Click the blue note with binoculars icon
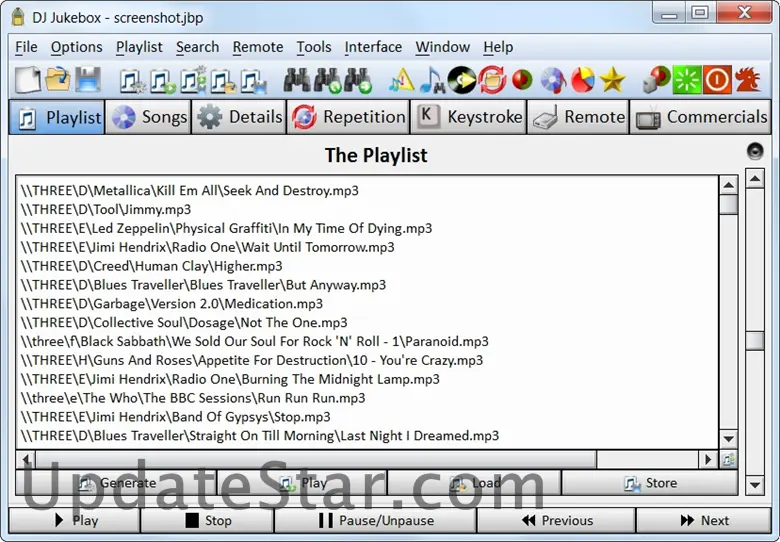This screenshot has height=542, width=780. tap(432, 80)
